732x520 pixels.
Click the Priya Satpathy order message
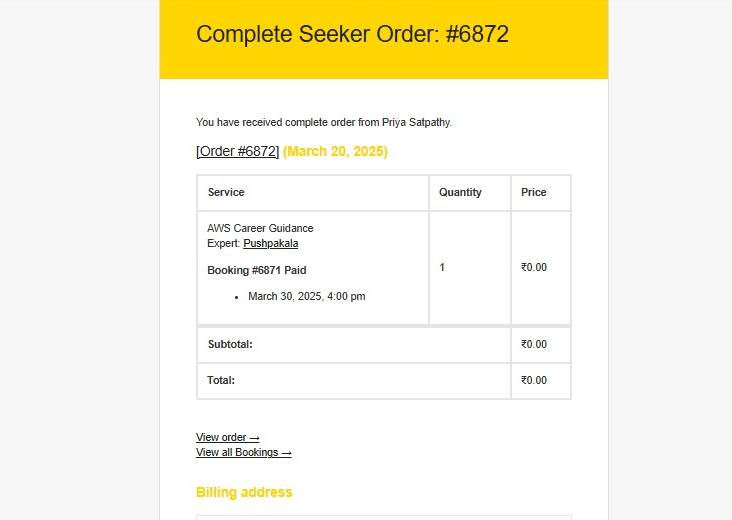tap(324, 122)
